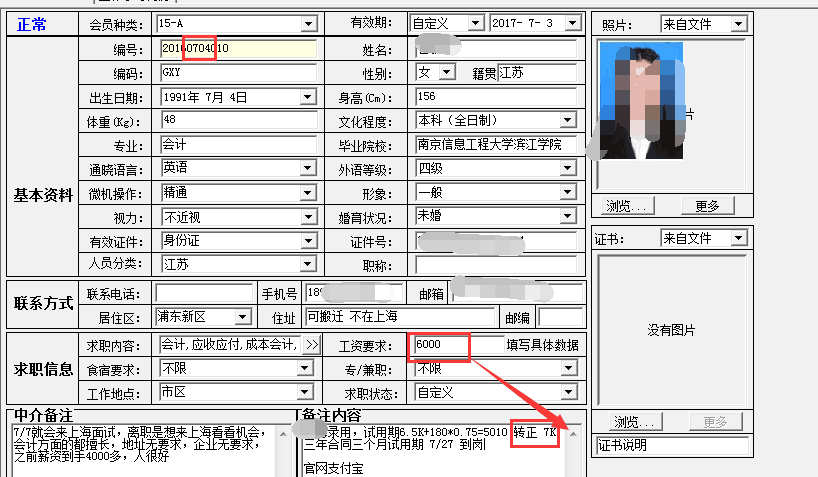Expand the 文化程度 dropdown
This screenshot has width=818, height=477.
tap(568, 120)
